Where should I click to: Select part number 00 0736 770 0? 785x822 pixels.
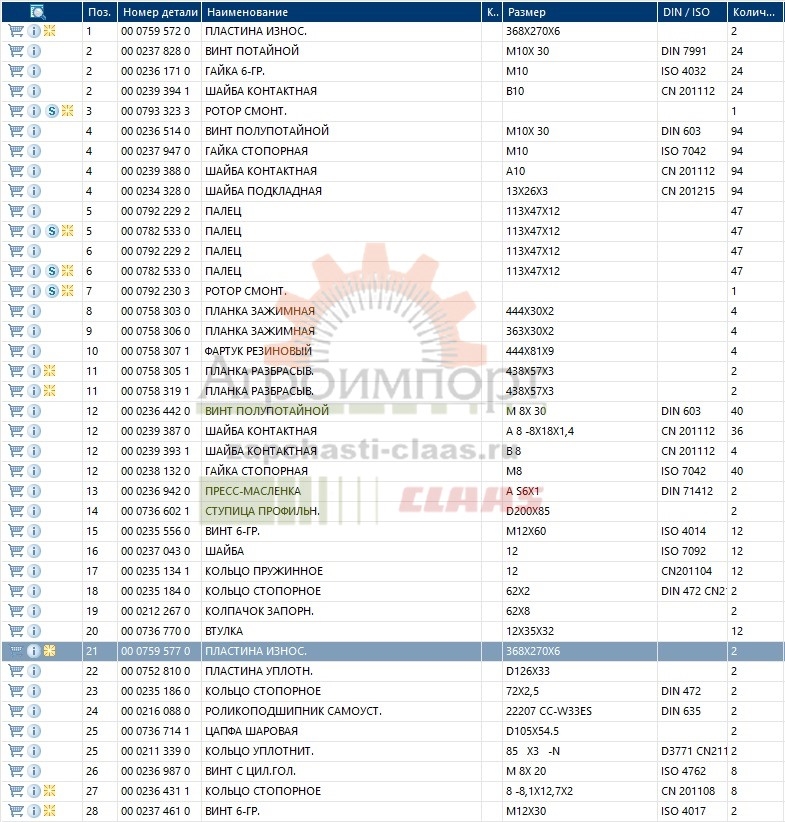(155, 631)
